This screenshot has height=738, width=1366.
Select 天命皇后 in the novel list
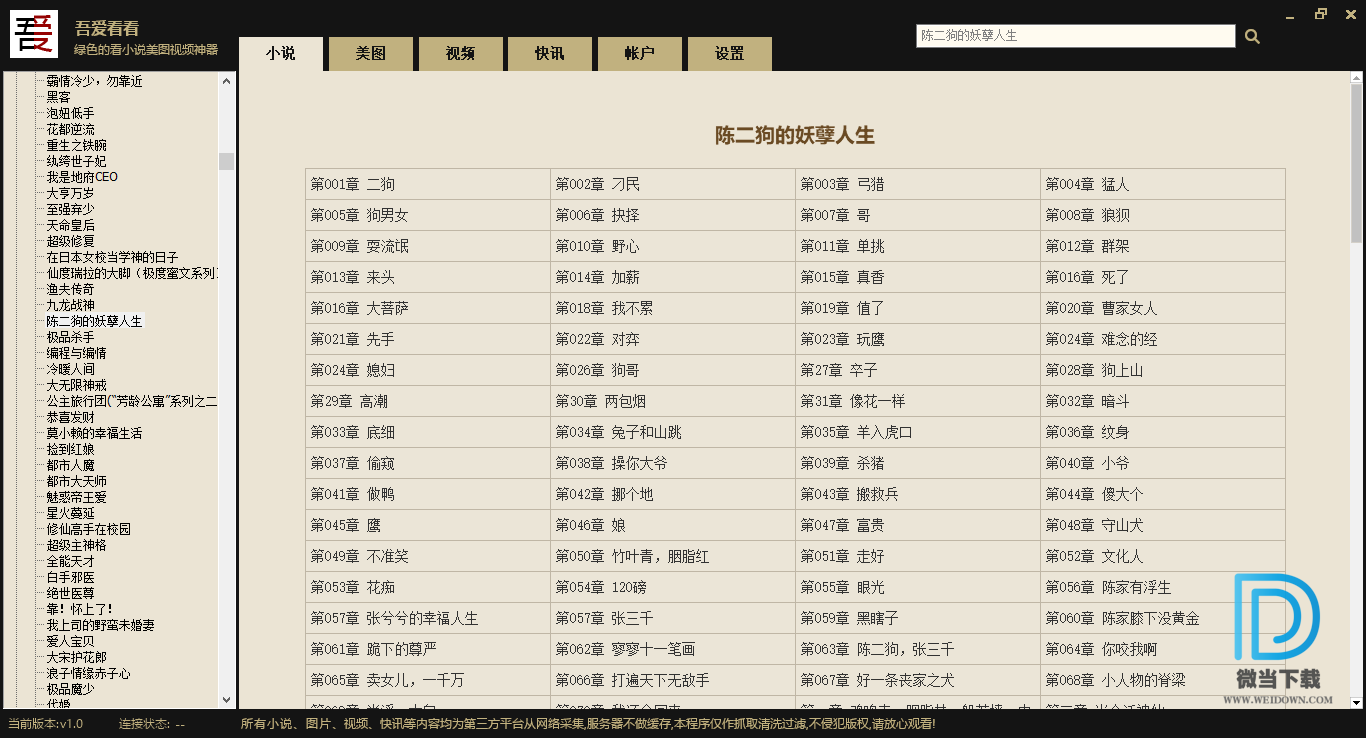(x=70, y=225)
